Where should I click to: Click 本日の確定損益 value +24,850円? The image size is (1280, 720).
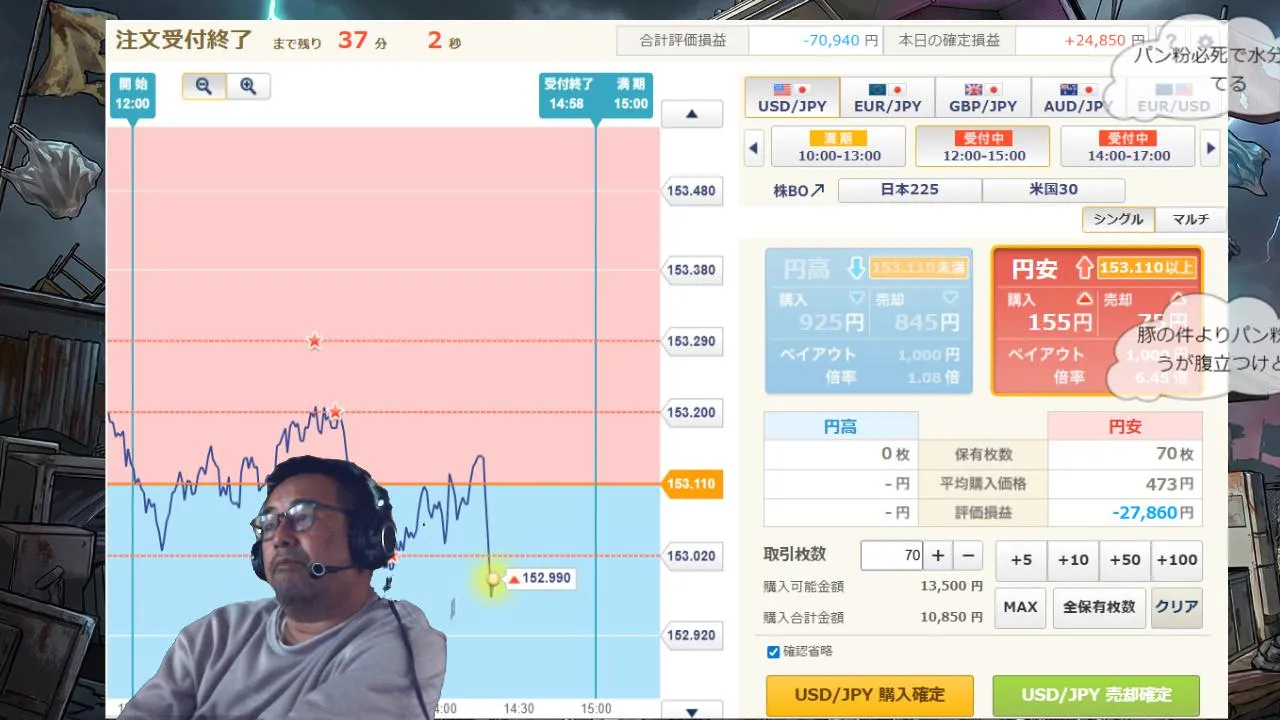[1106, 41]
